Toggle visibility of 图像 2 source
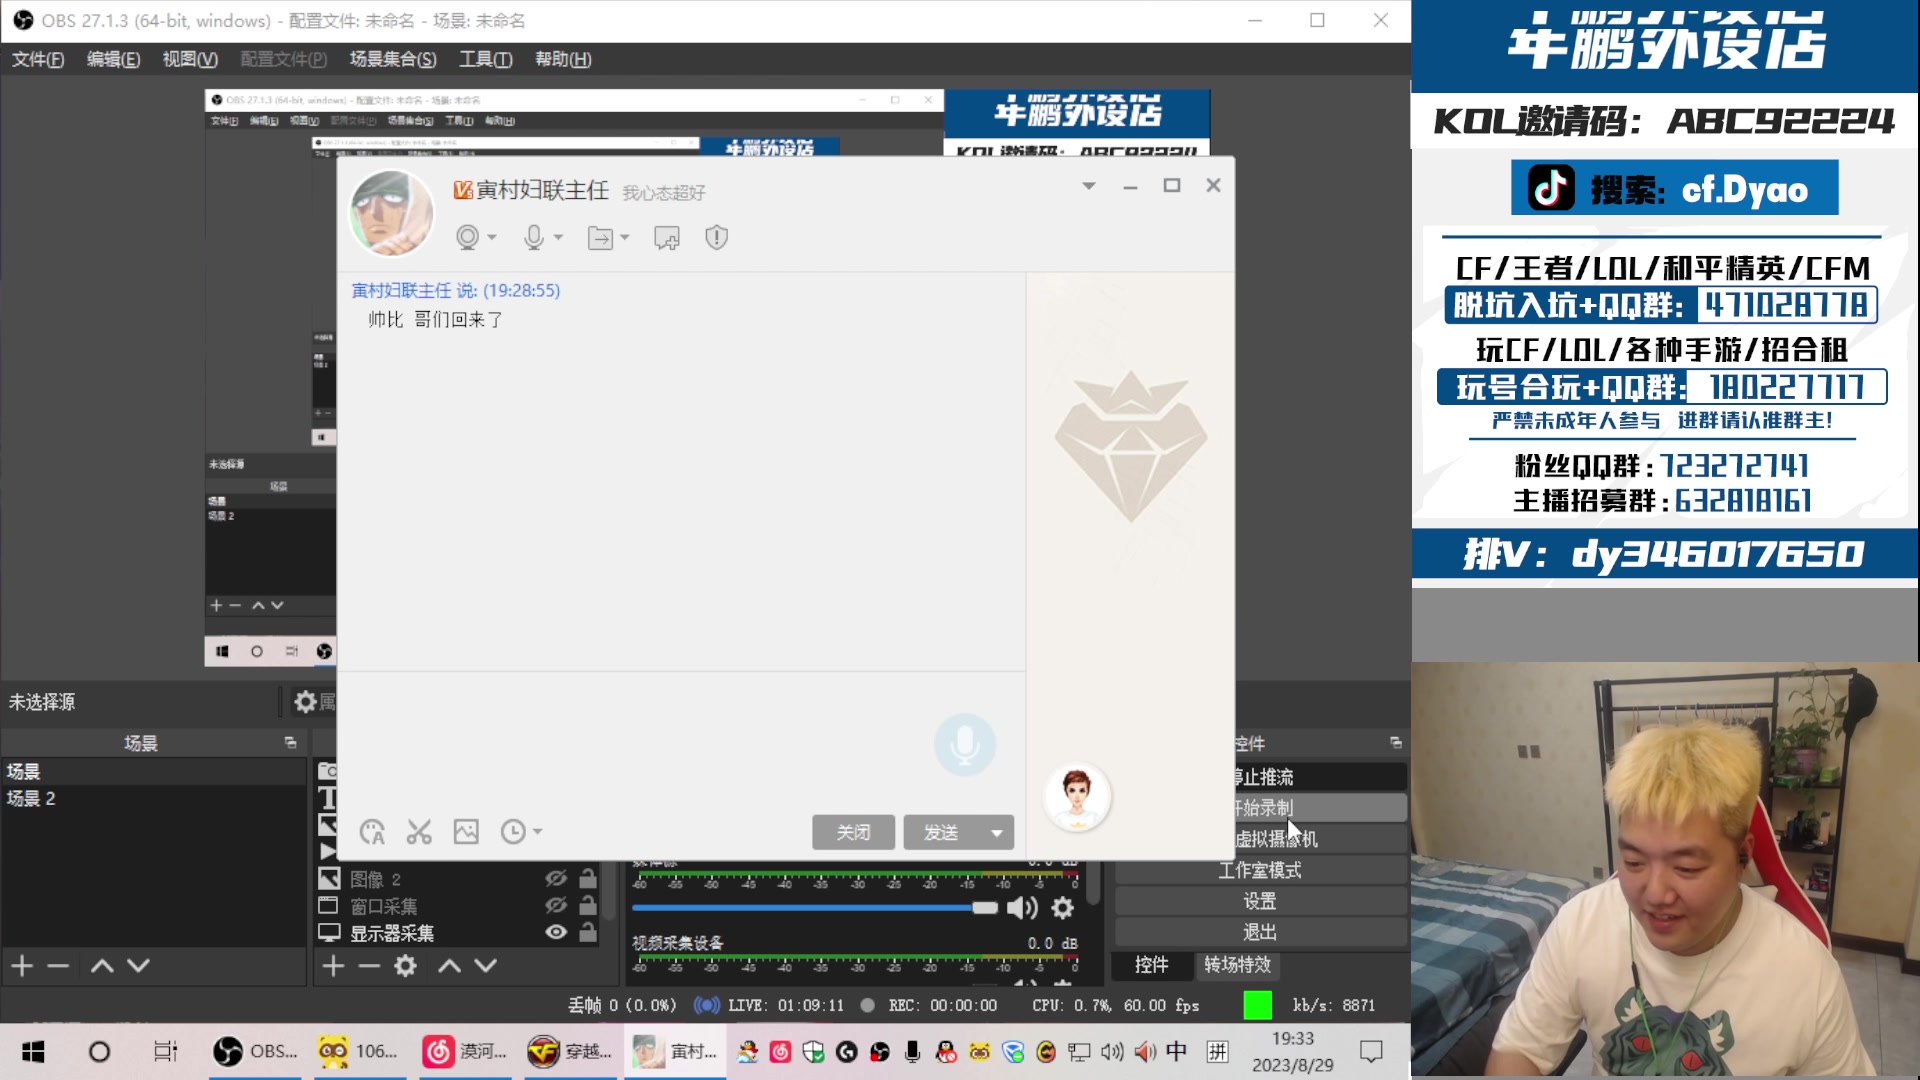1920x1080 pixels. click(x=556, y=879)
